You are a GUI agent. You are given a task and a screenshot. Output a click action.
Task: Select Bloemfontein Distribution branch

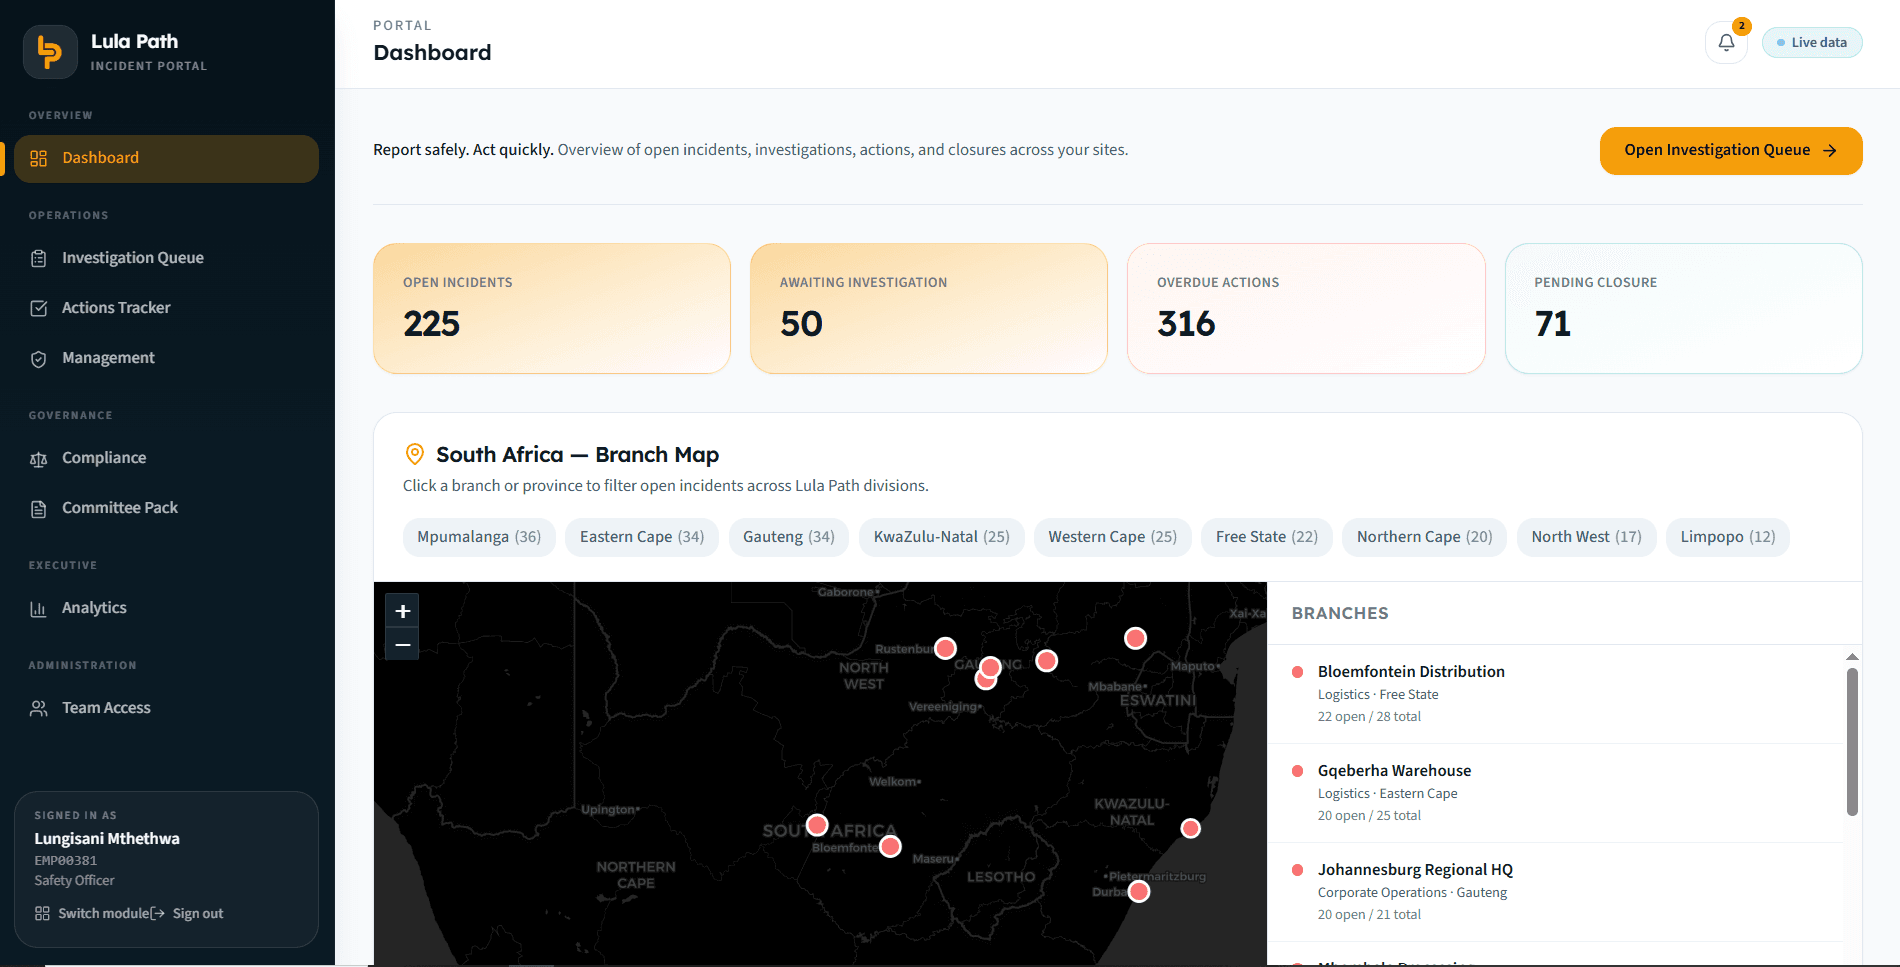[1556, 694]
